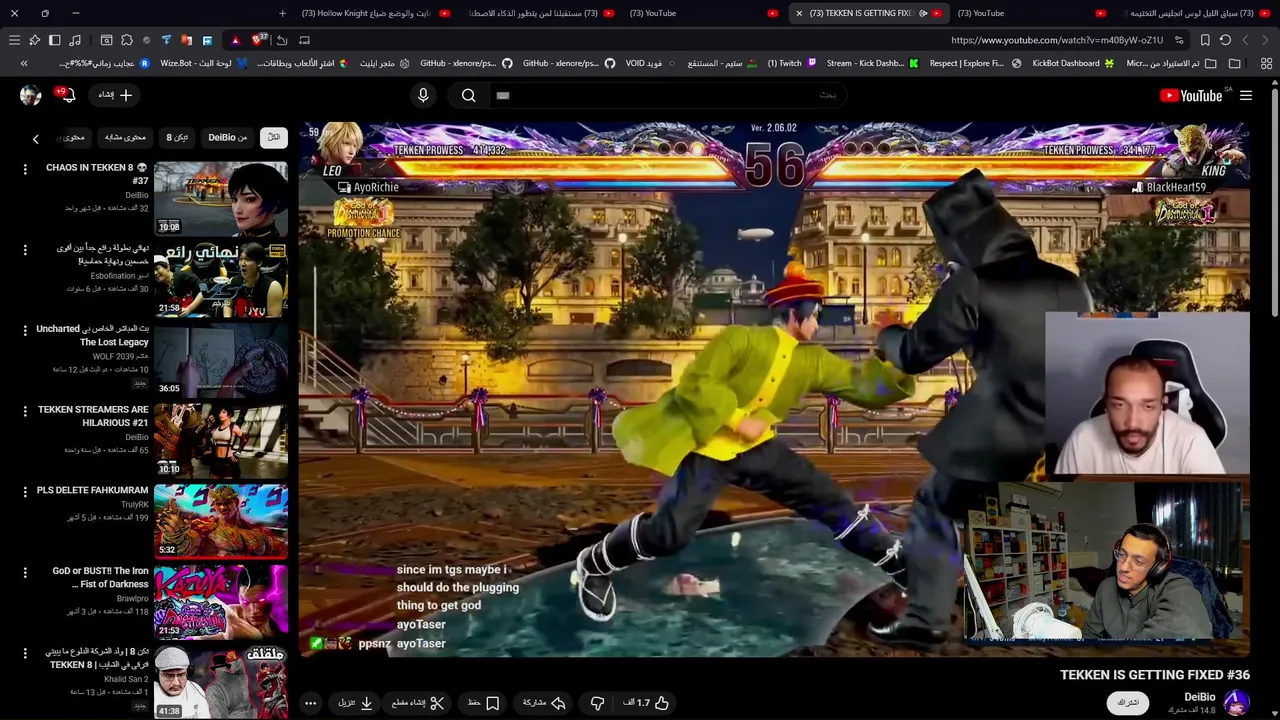
Task: Toggle the browser sidebar panel icon
Action: tap(54, 40)
